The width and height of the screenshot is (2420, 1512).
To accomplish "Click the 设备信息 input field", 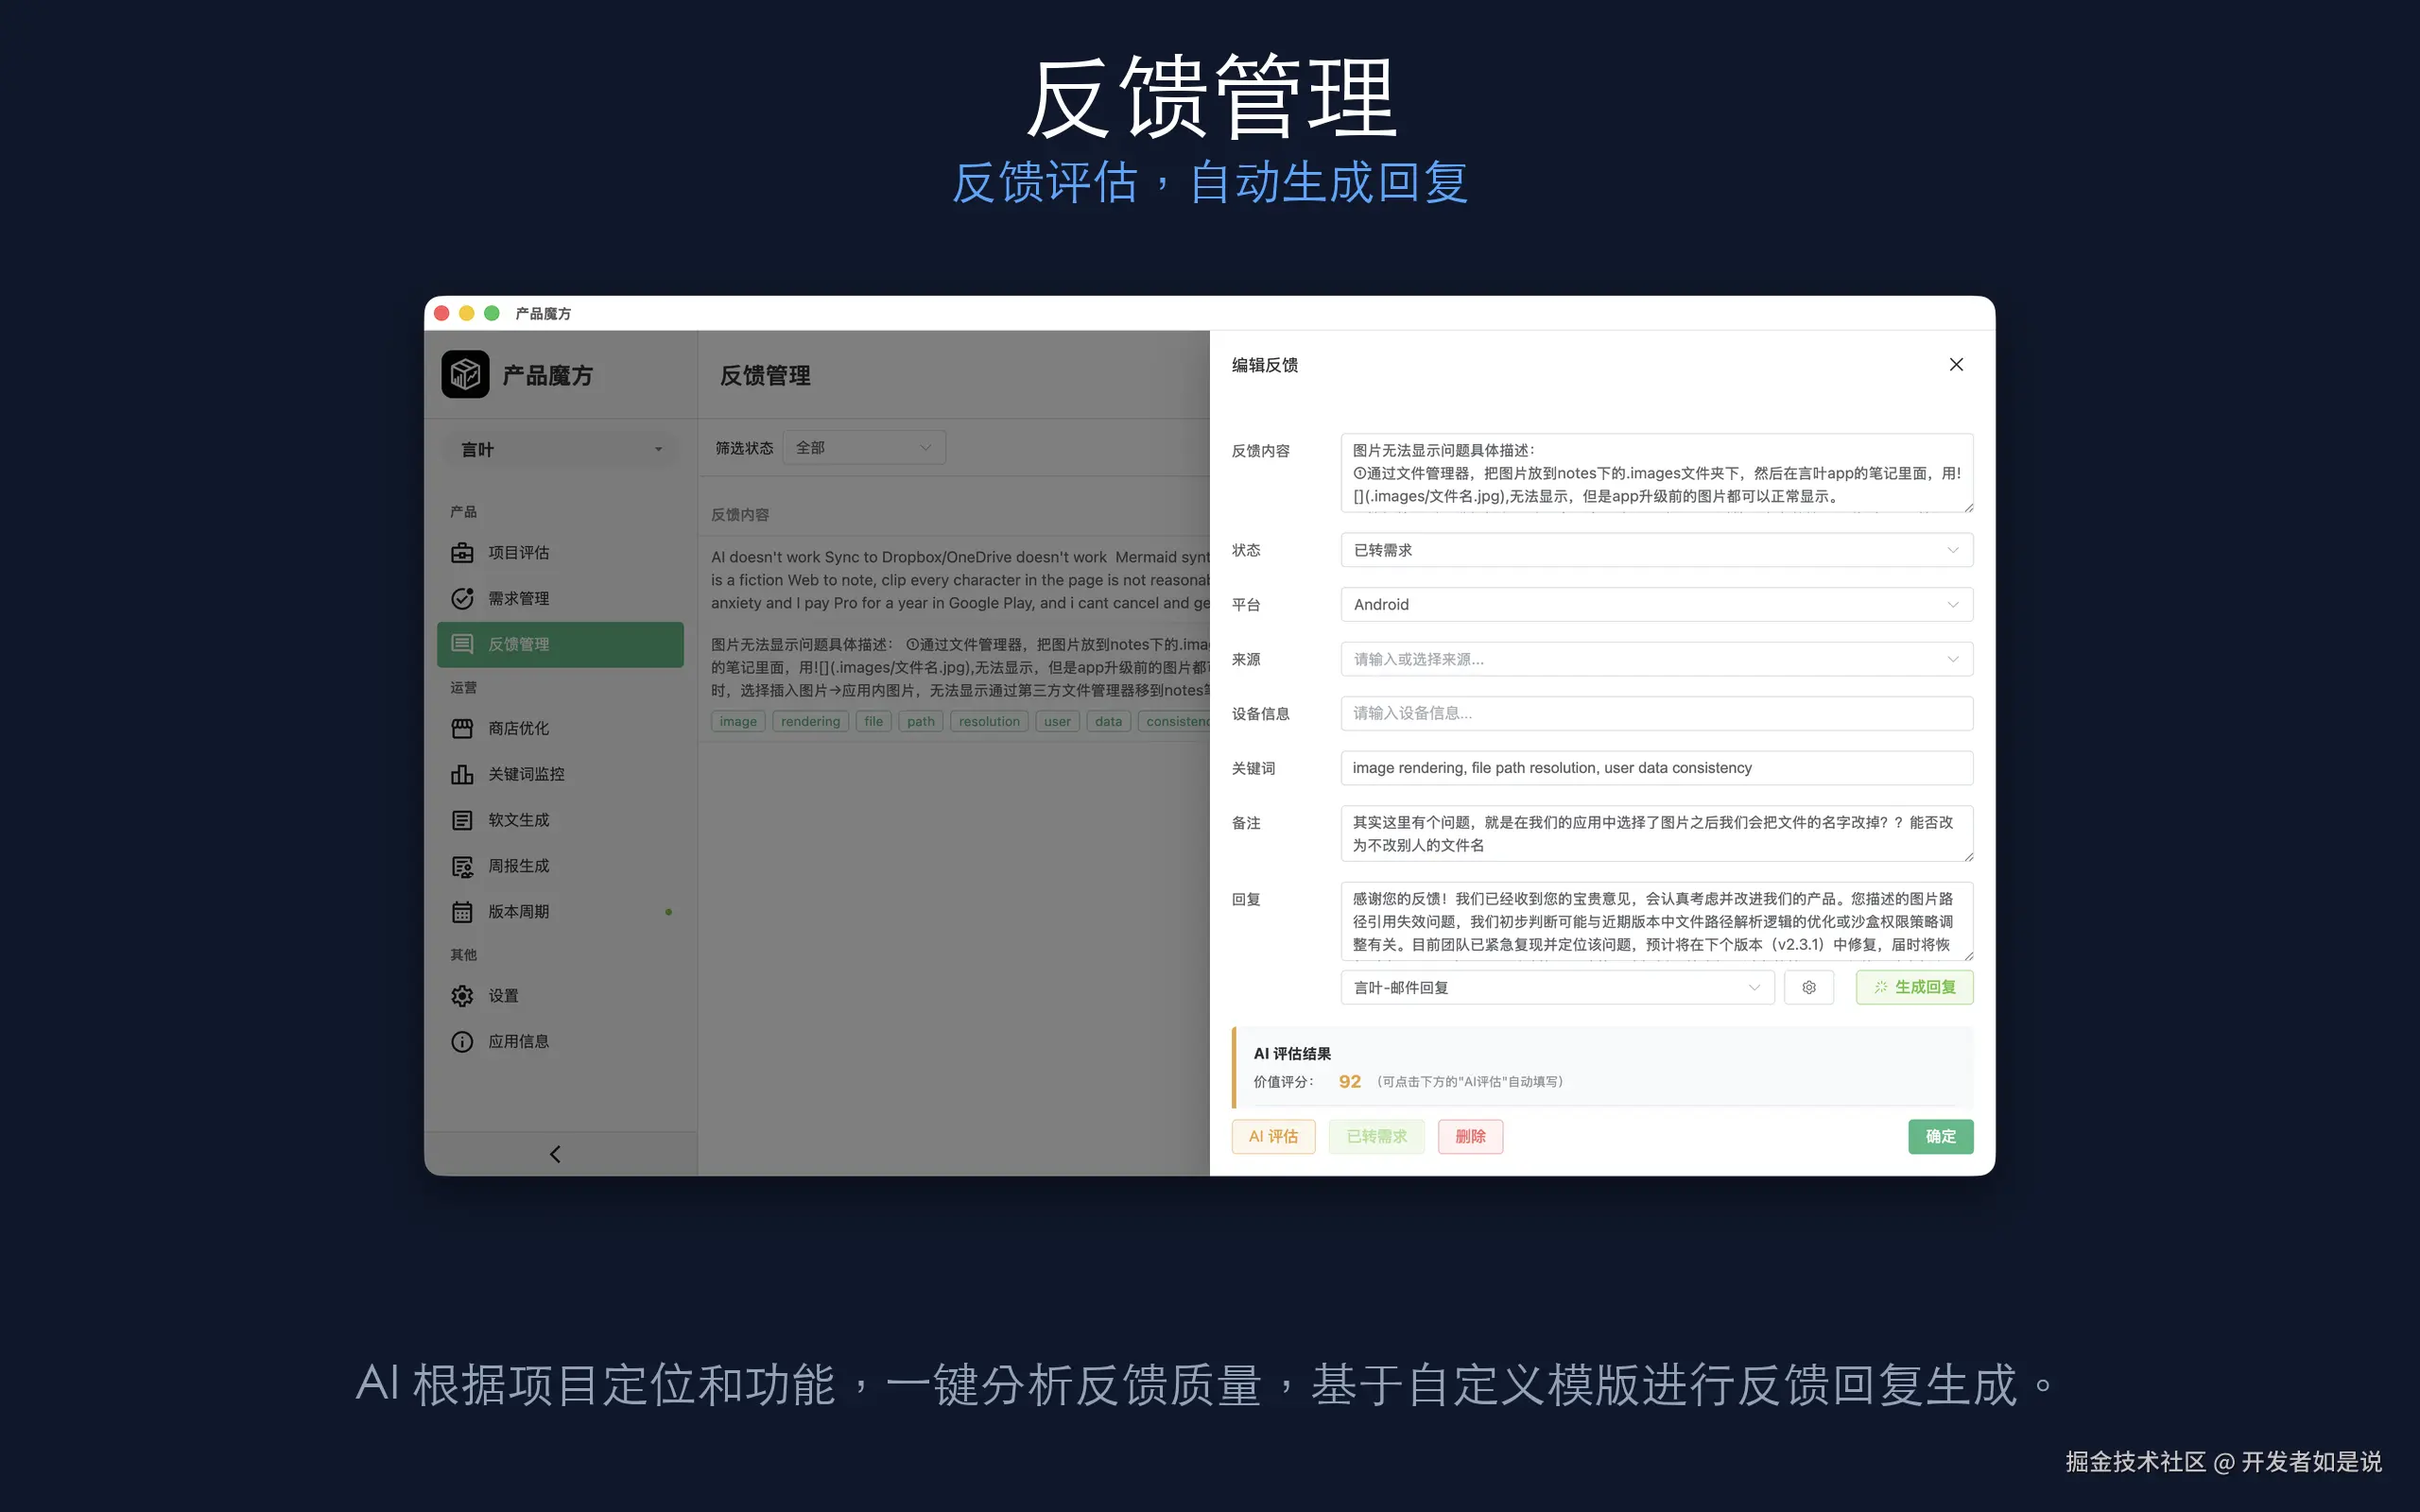I will 1656,714.
